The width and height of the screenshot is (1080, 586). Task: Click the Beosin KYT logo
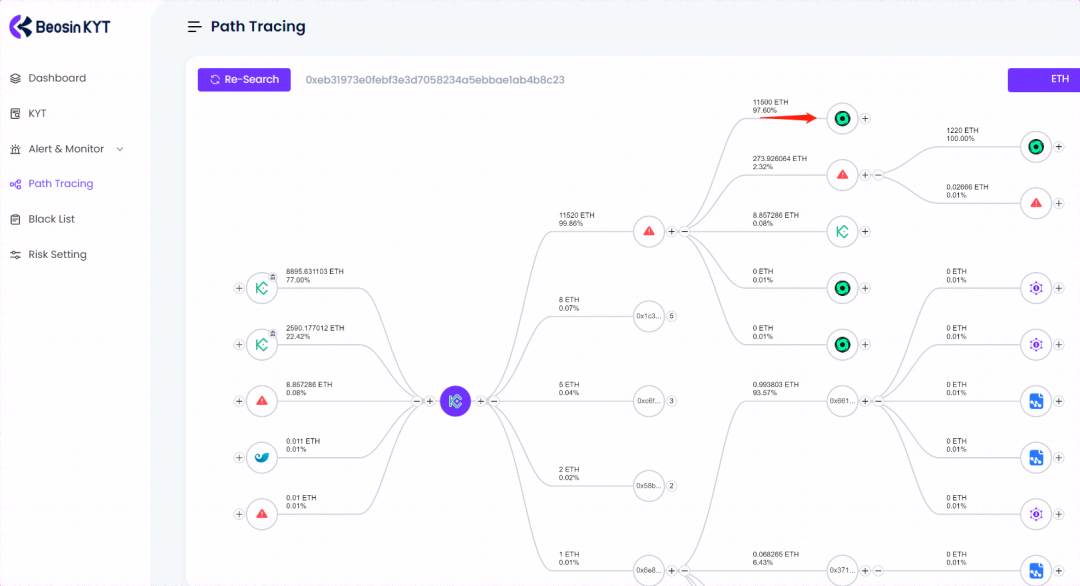[62, 27]
